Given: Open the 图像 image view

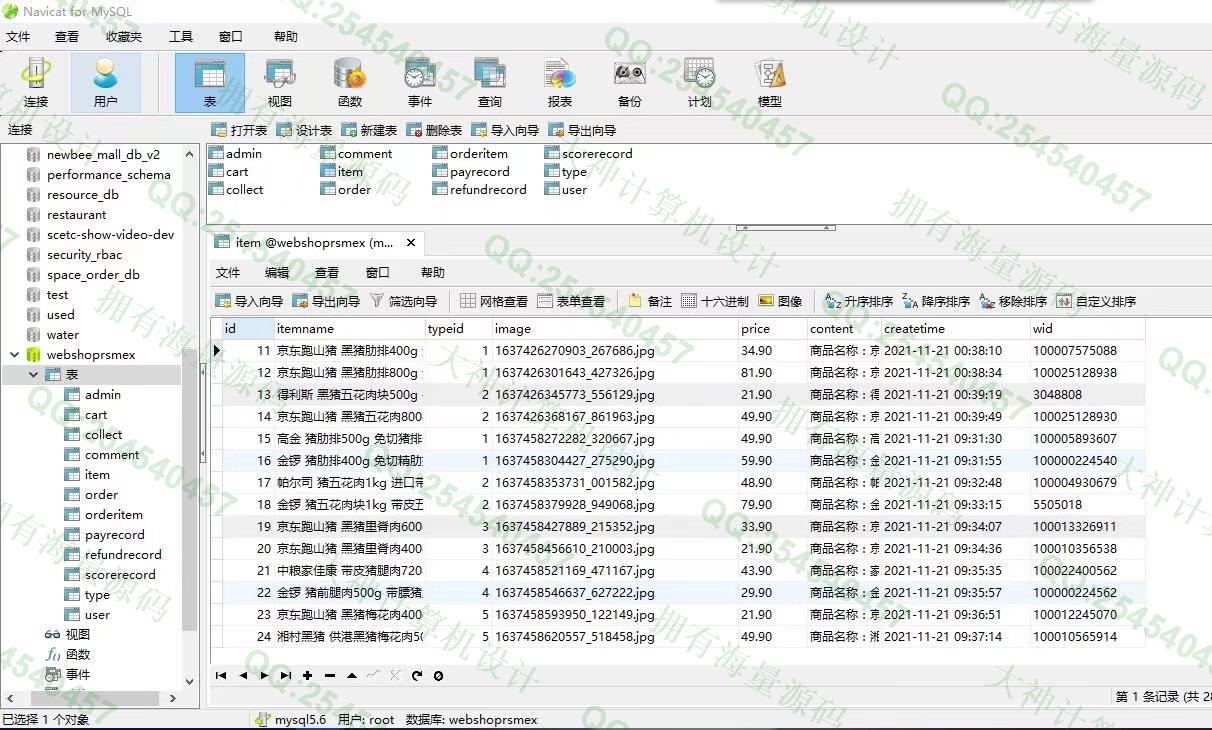Looking at the screenshot, I should tap(781, 301).
